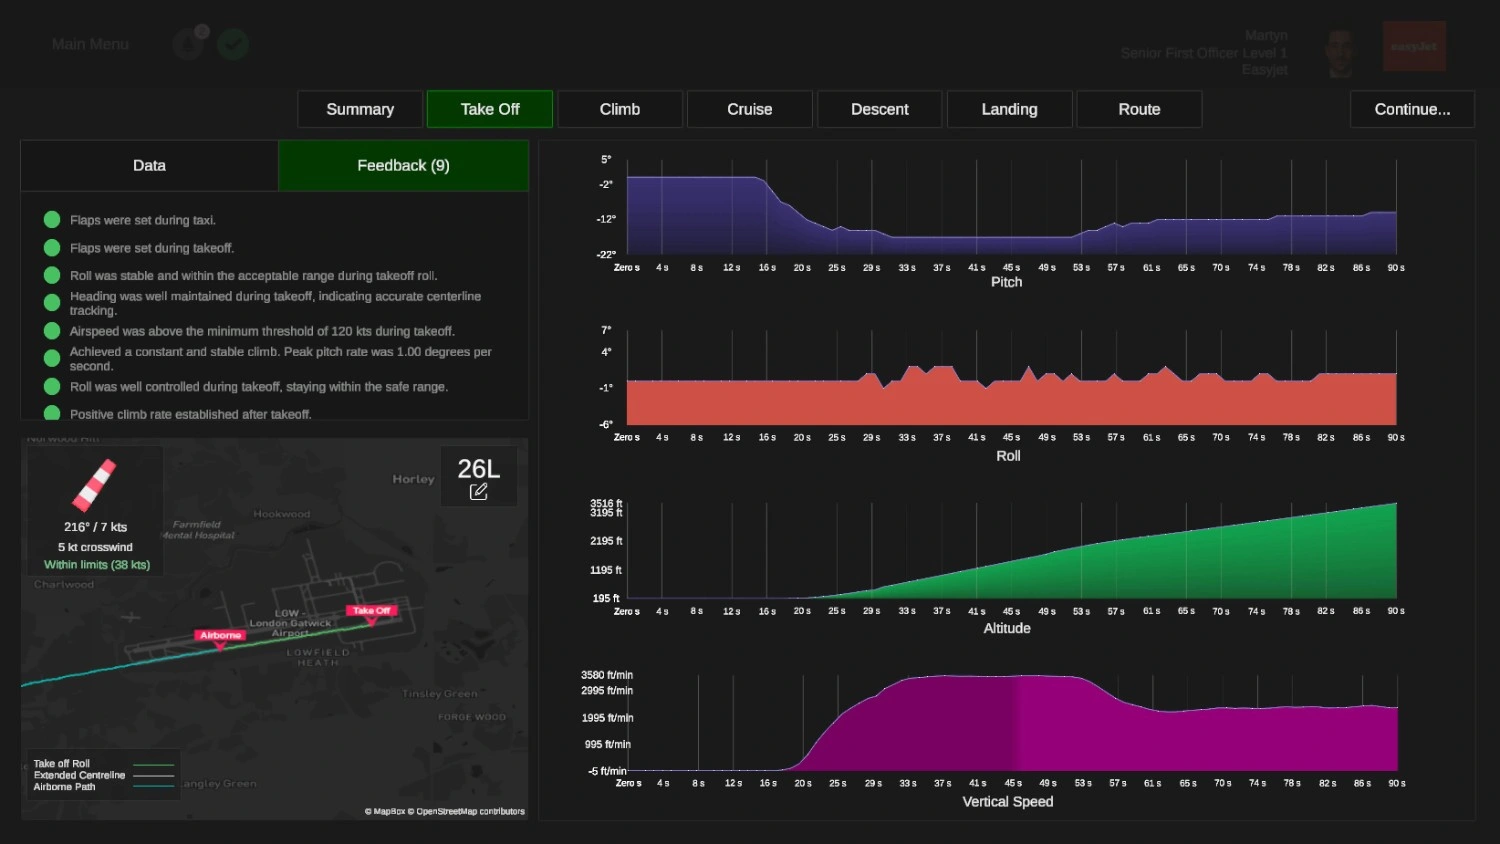Go to the Cruise tab
This screenshot has width=1500, height=844.
pyautogui.click(x=750, y=109)
